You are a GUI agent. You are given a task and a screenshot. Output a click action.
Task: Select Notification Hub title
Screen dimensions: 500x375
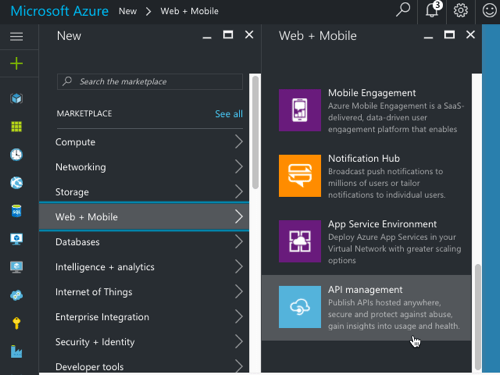point(364,158)
